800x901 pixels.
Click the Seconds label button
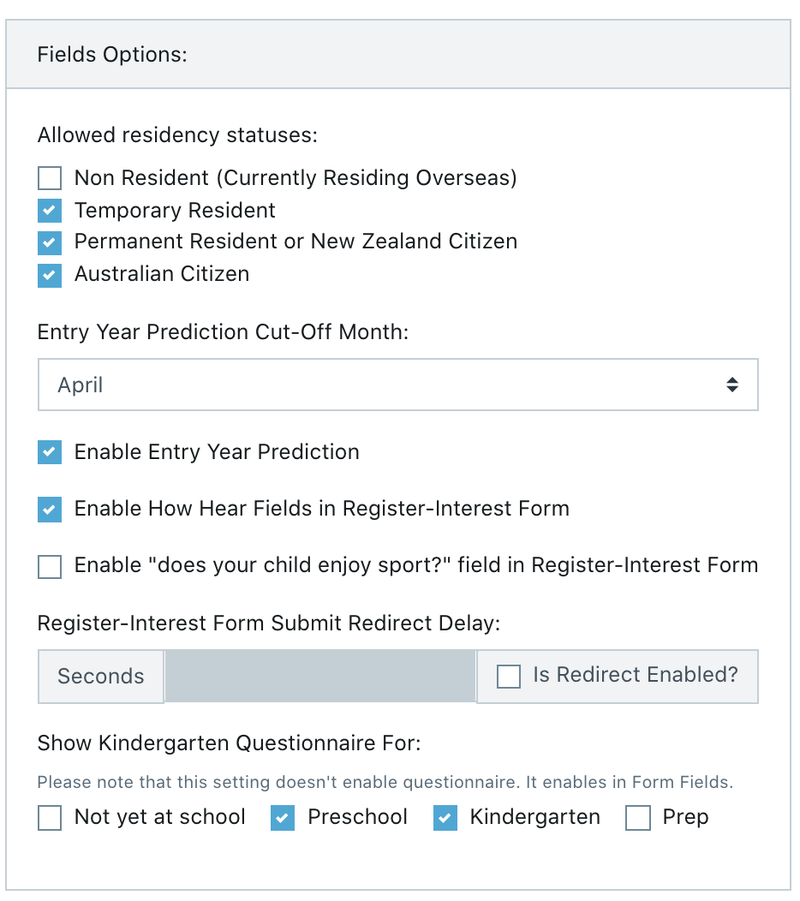click(x=100, y=676)
